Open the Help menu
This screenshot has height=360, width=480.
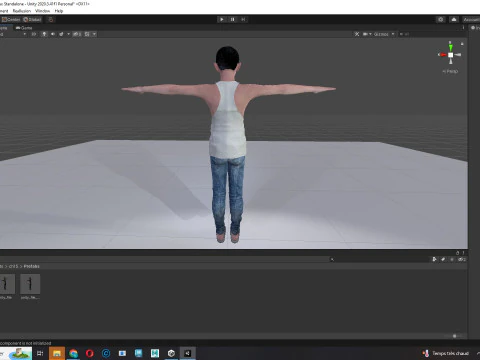[59, 11]
